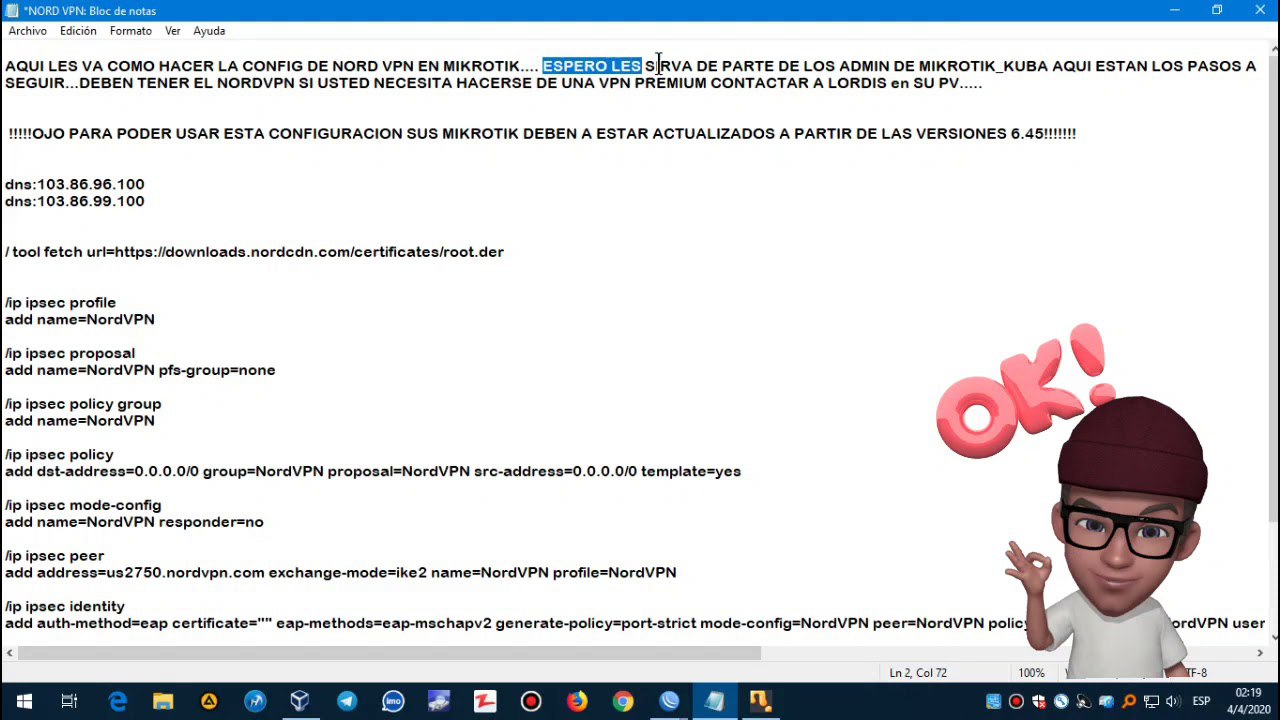Launch Google Chrome from the taskbar

coord(623,701)
